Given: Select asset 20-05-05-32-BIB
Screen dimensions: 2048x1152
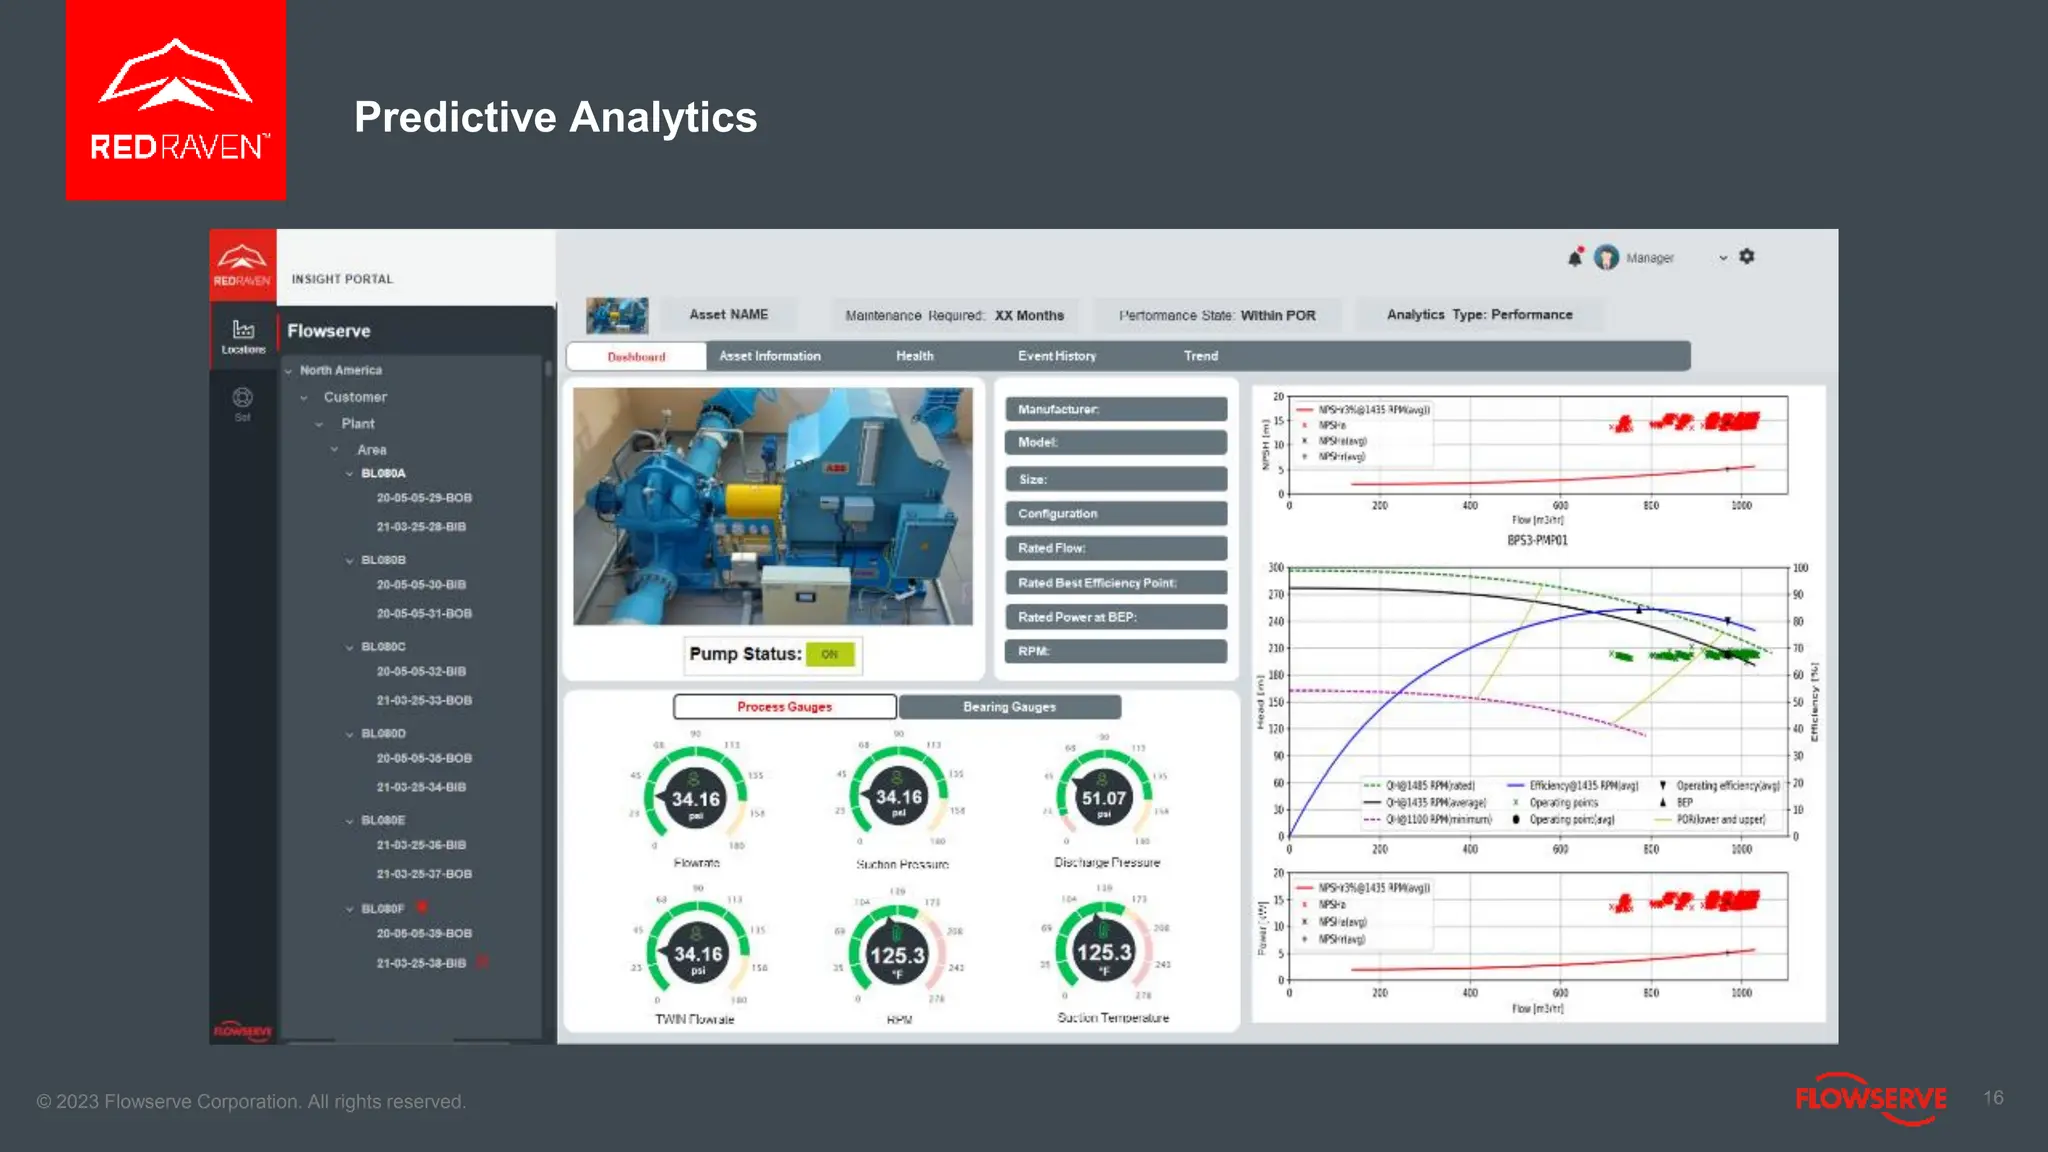Looking at the screenshot, I should pyautogui.click(x=421, y=672).
